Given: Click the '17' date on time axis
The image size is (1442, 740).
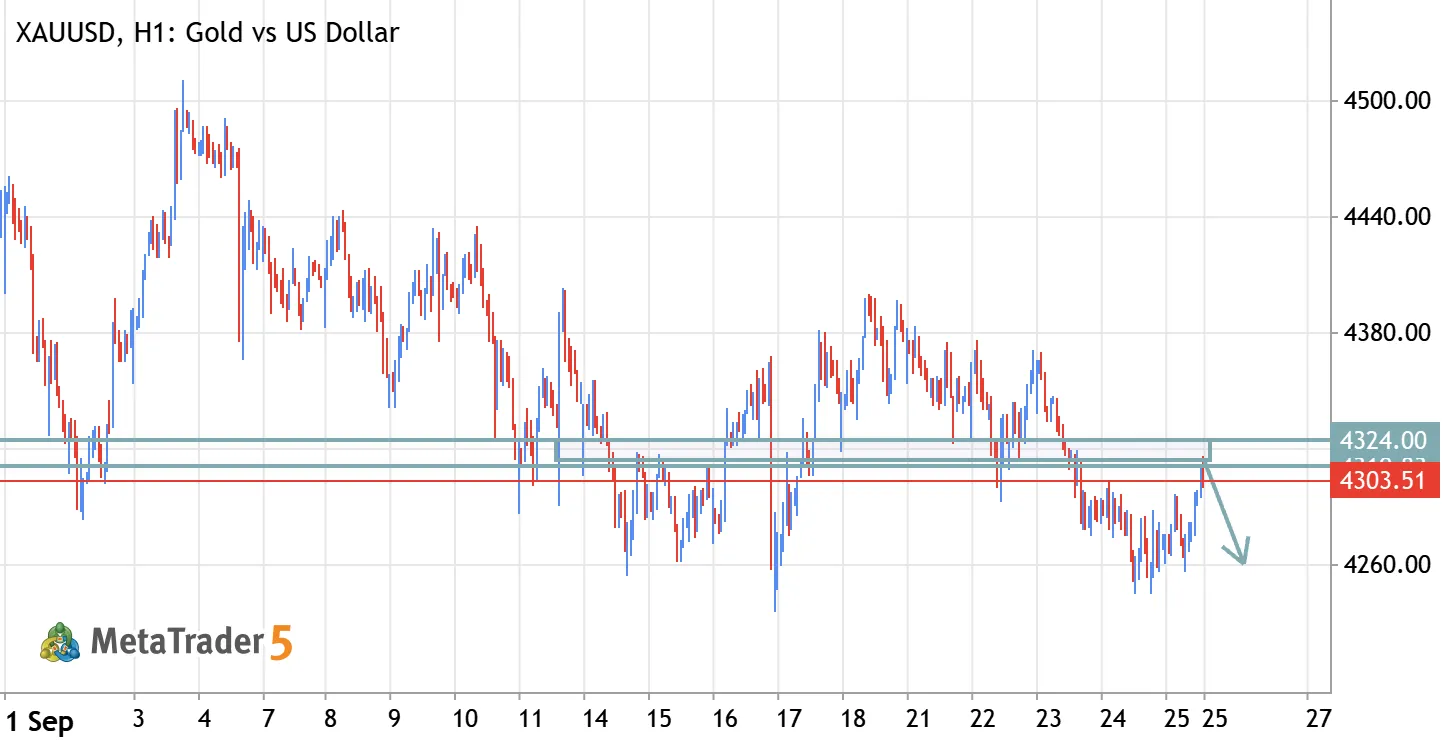Looking at the screenshot, I should (x=788, y=718).
